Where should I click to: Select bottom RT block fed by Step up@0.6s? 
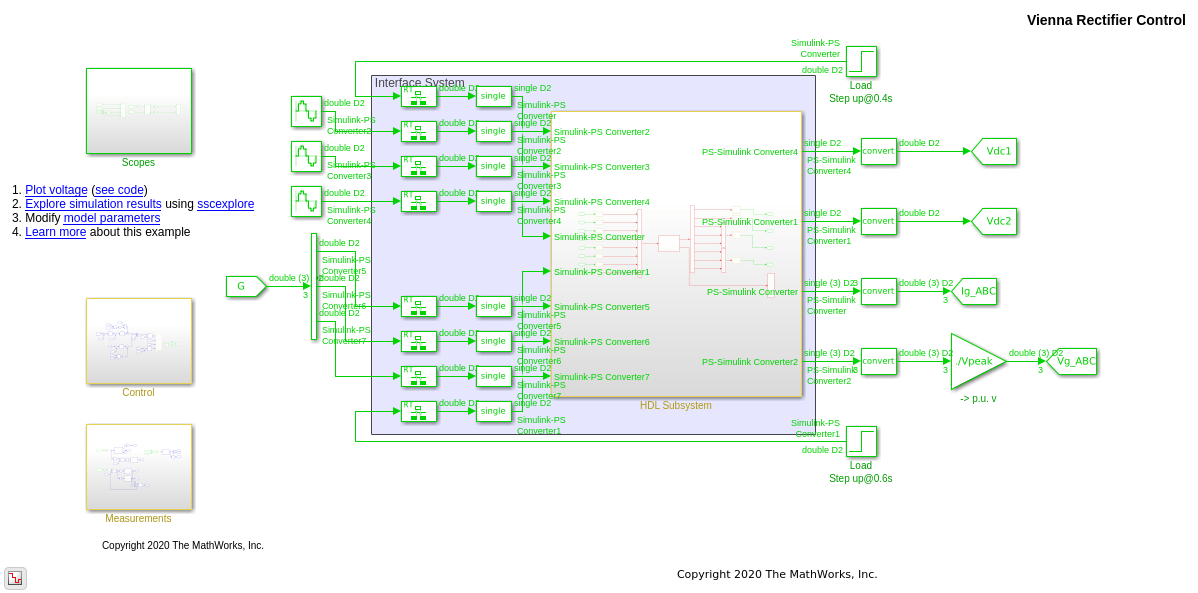(419, 411)
